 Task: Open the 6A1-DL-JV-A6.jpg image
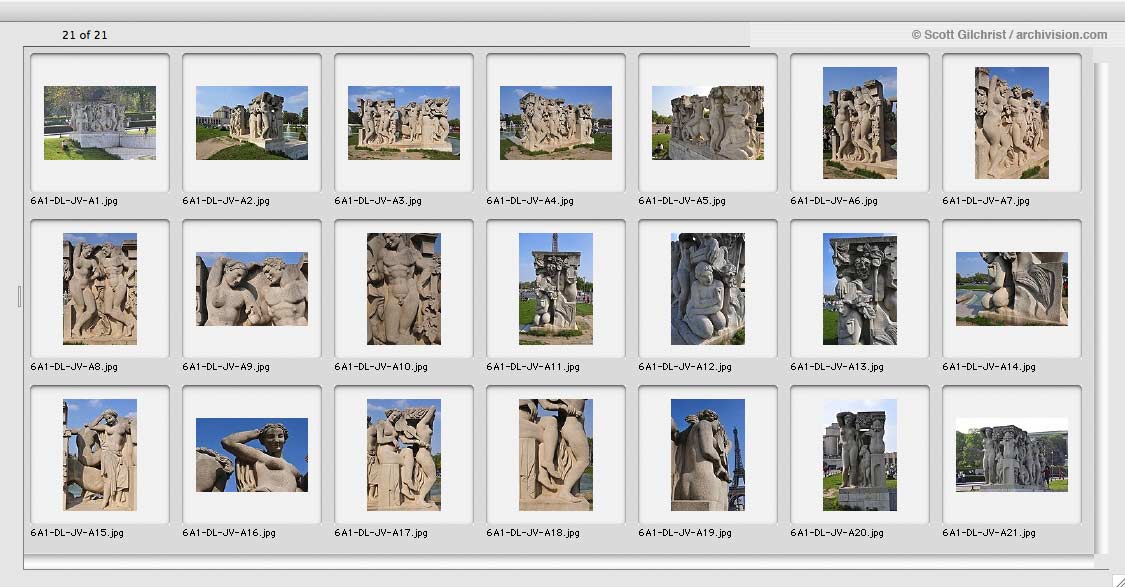(x=860, y=123)
